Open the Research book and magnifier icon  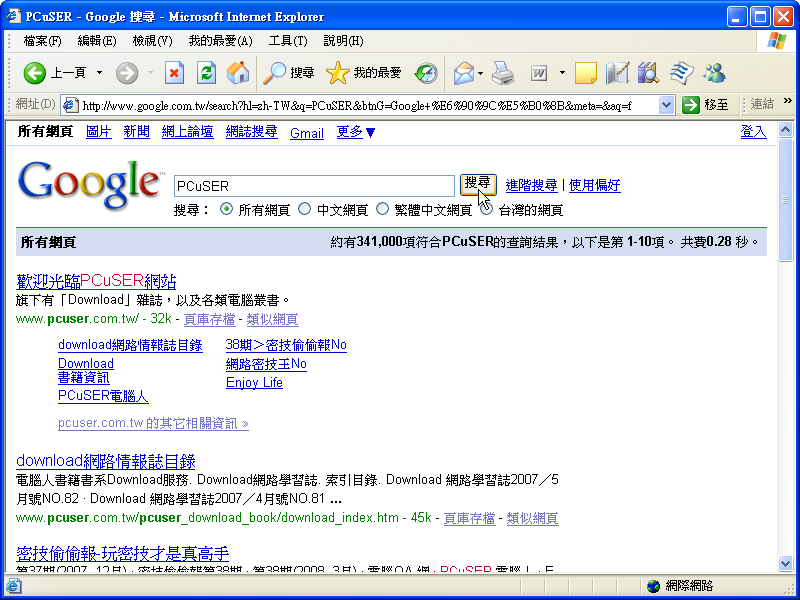pos(649,73)
